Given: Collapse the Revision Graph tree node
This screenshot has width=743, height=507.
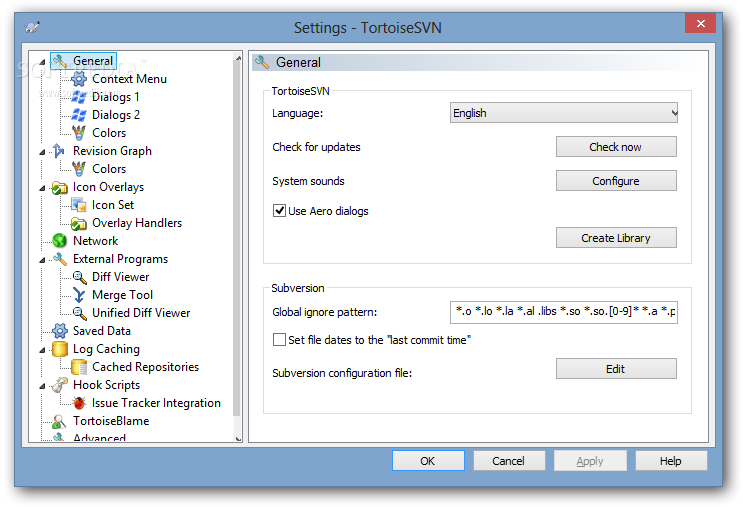Looking at the screenshot, I should 43,152.
